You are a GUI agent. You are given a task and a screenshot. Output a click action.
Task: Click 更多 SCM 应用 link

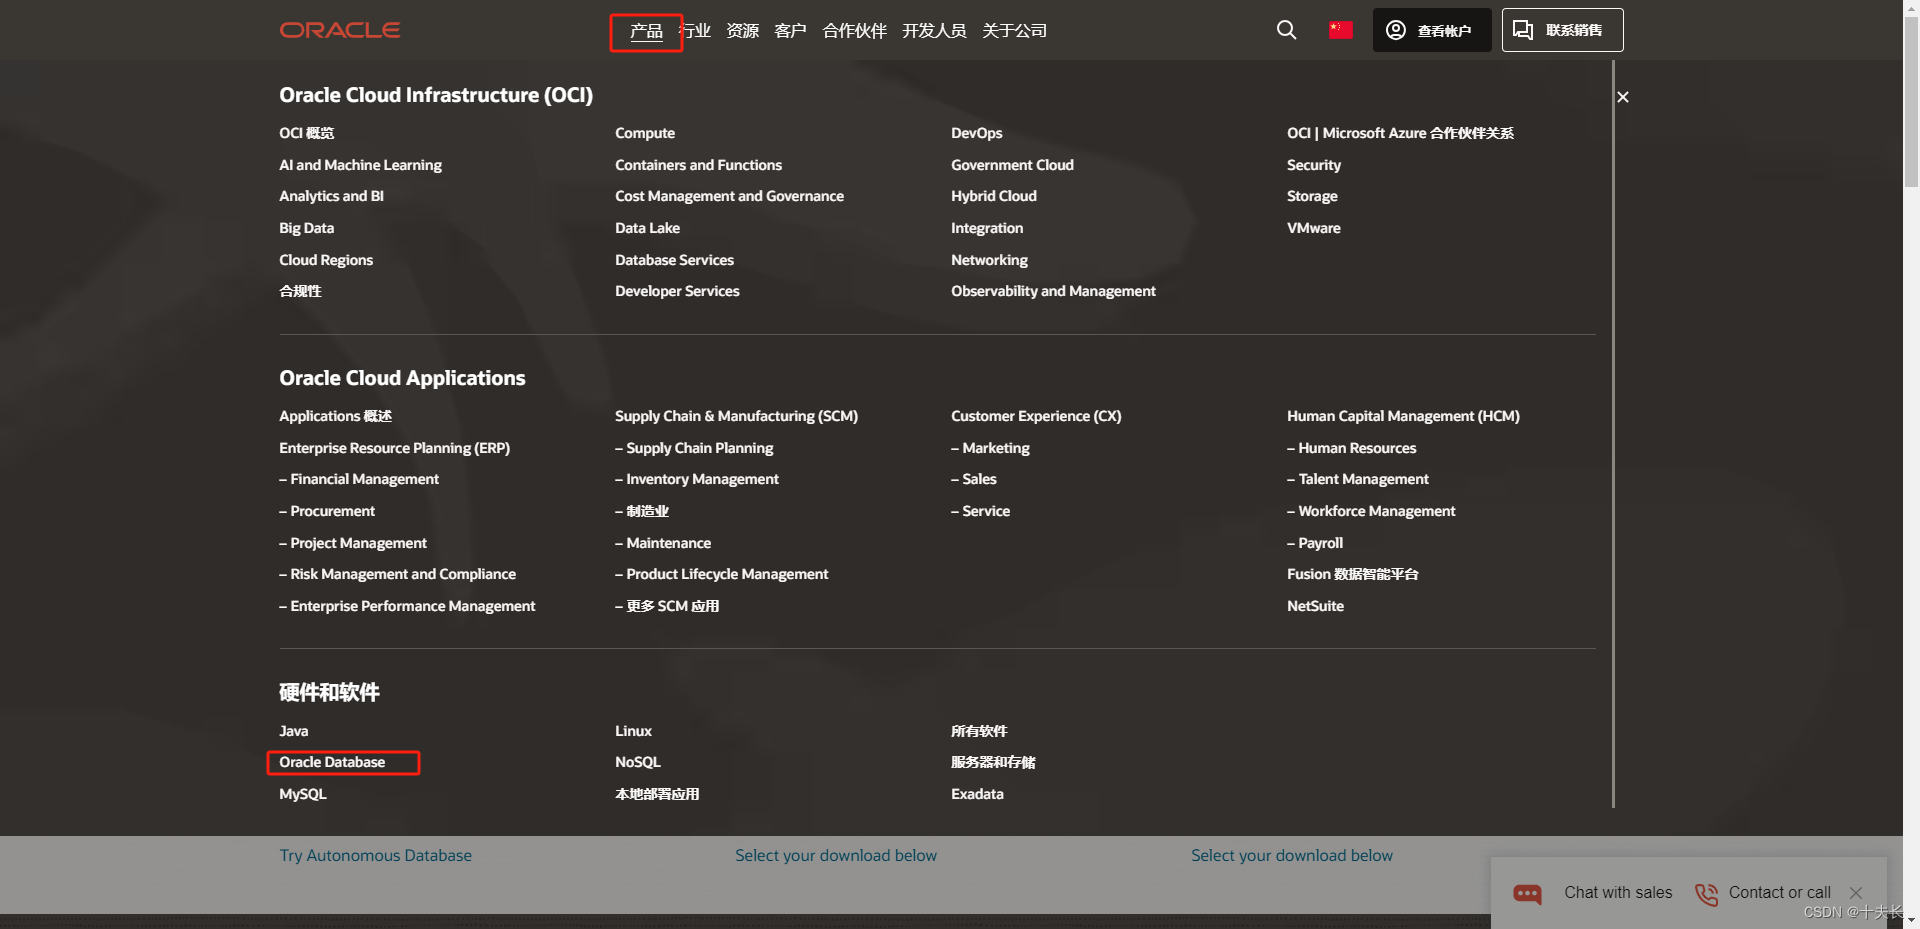pyautogui.click(x=667, y=606)
